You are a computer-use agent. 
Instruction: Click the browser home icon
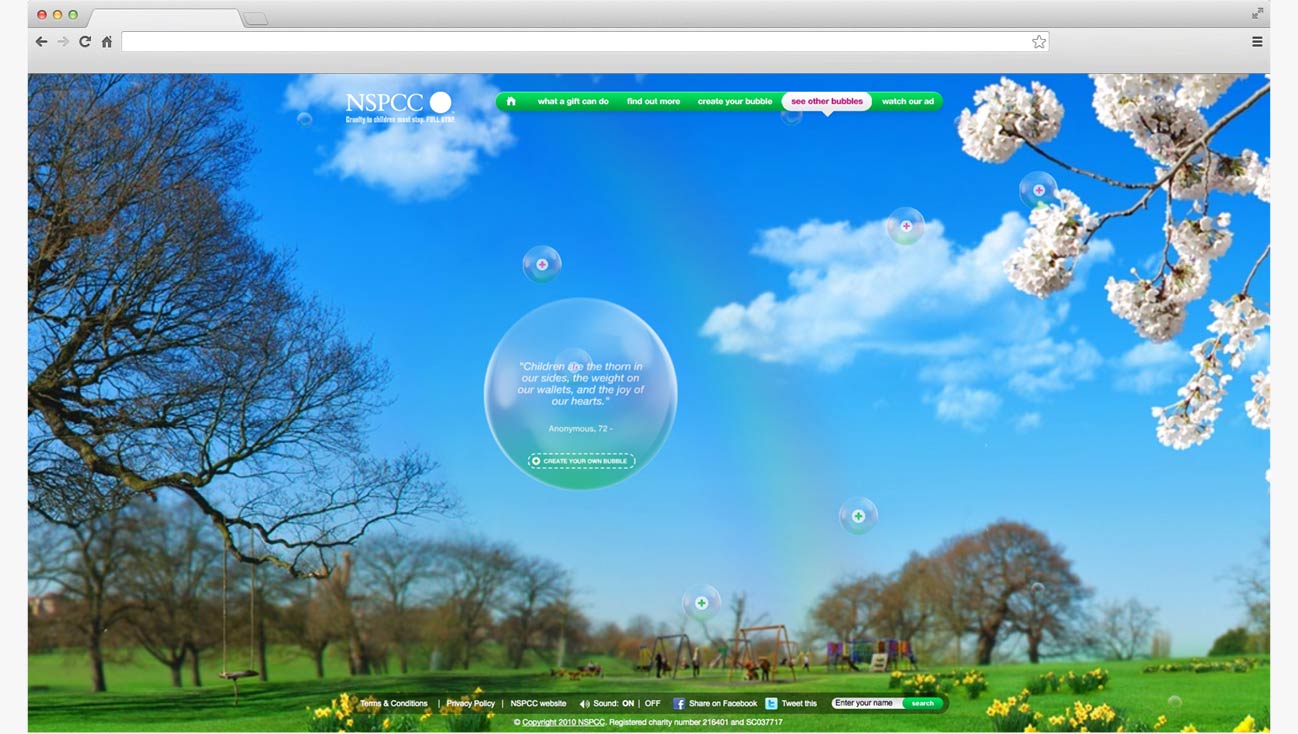click(x=107, y=42)
